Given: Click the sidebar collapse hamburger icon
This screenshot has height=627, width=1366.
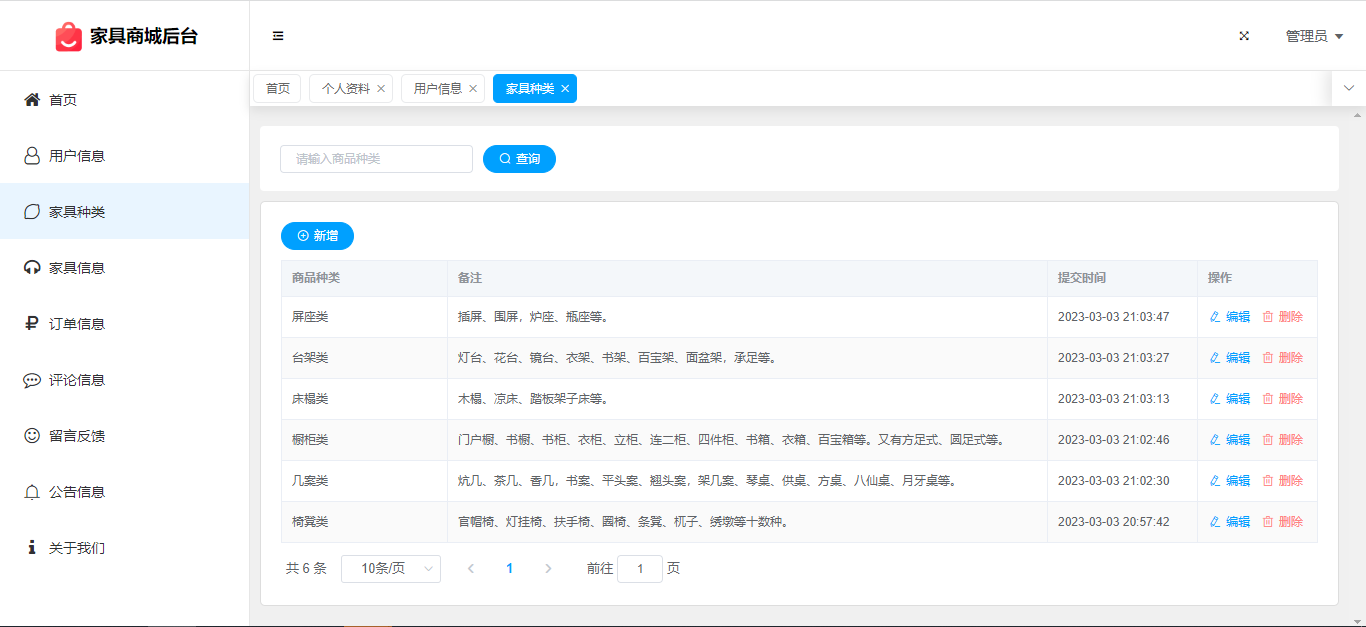Looking at the screenshot, I should pyautogui.click(x=278, y=36).
